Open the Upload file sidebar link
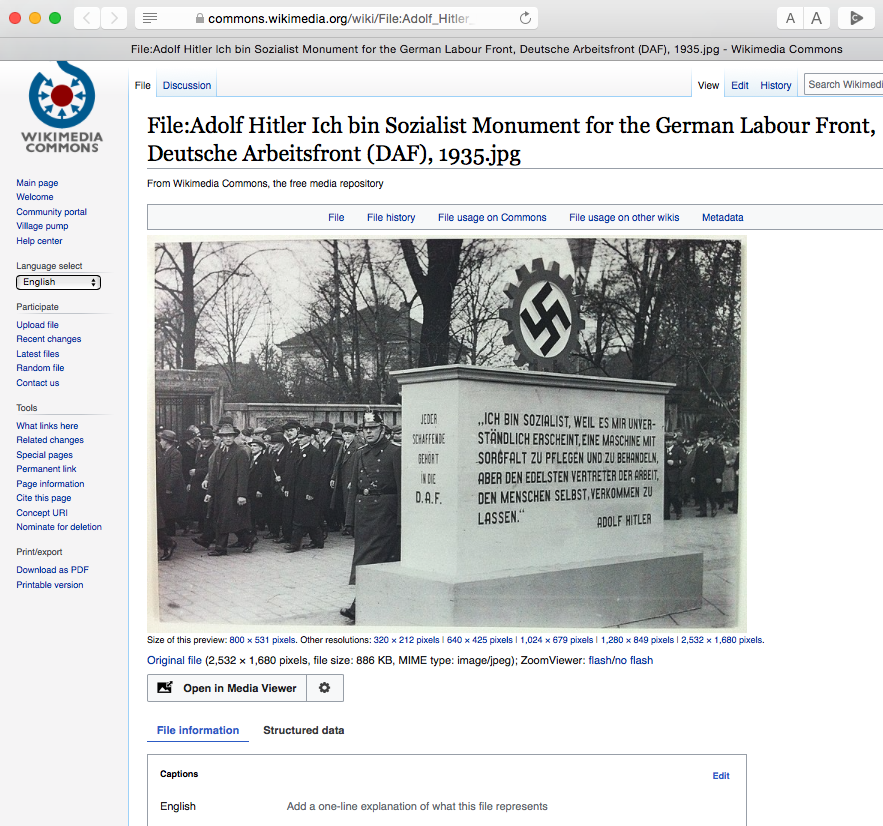Screen dimensions: 883x826 [37, 325]
